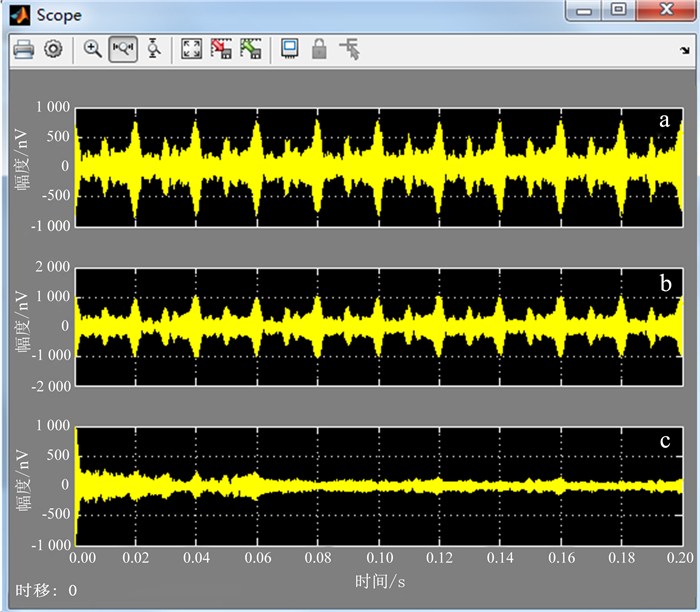The width and height of the screenshot is (700, 612).
Task: Click the bottom waveform plot labeled c
Action: [380, 486]
